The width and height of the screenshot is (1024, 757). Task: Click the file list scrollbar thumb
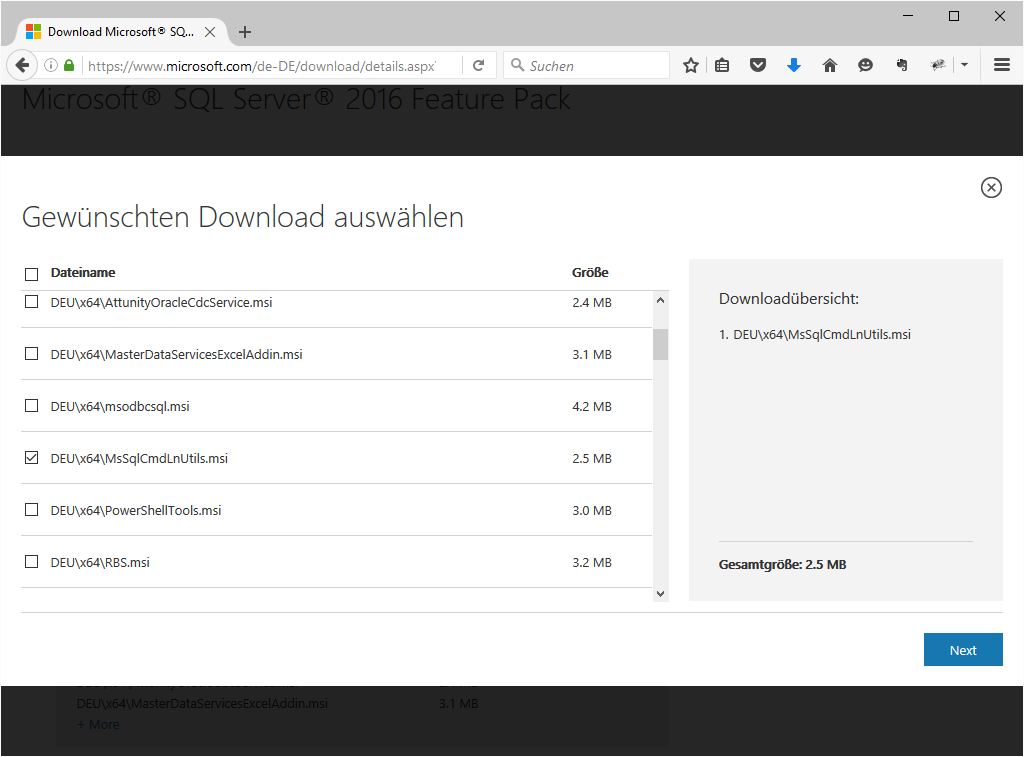click(660, 344)
